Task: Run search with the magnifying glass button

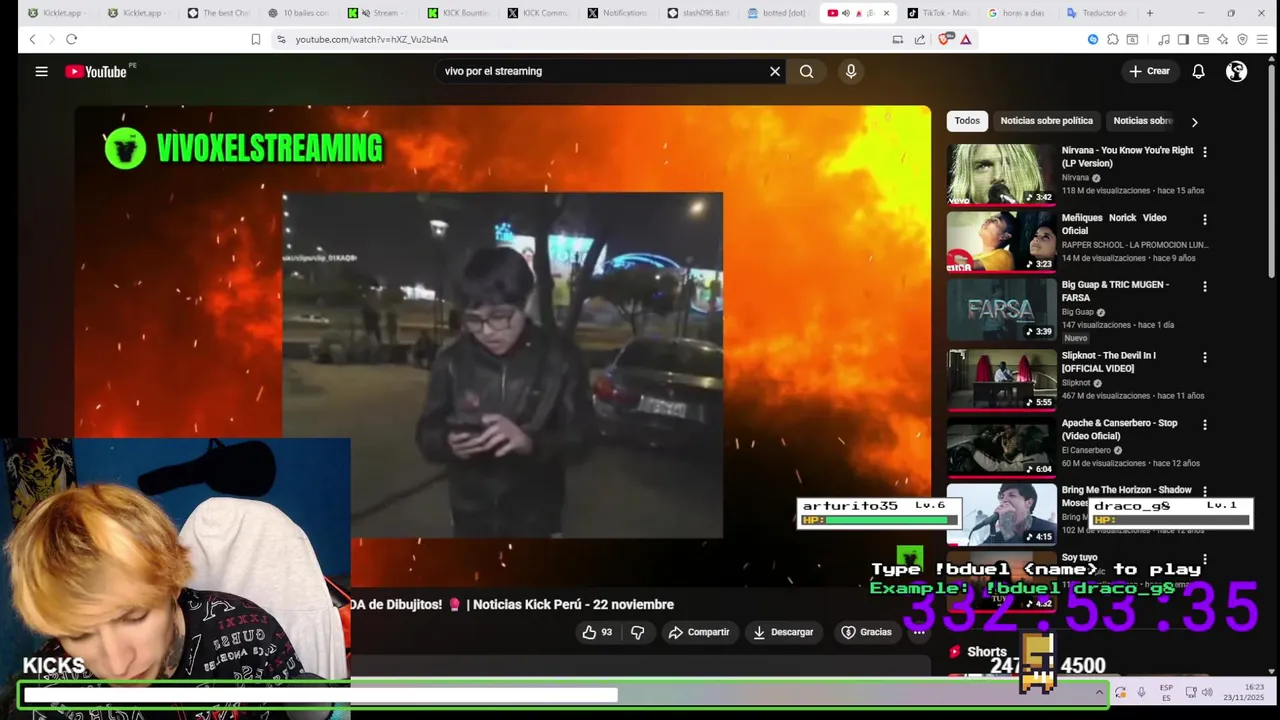Action: pyautogui.click(x=806, y=71)
